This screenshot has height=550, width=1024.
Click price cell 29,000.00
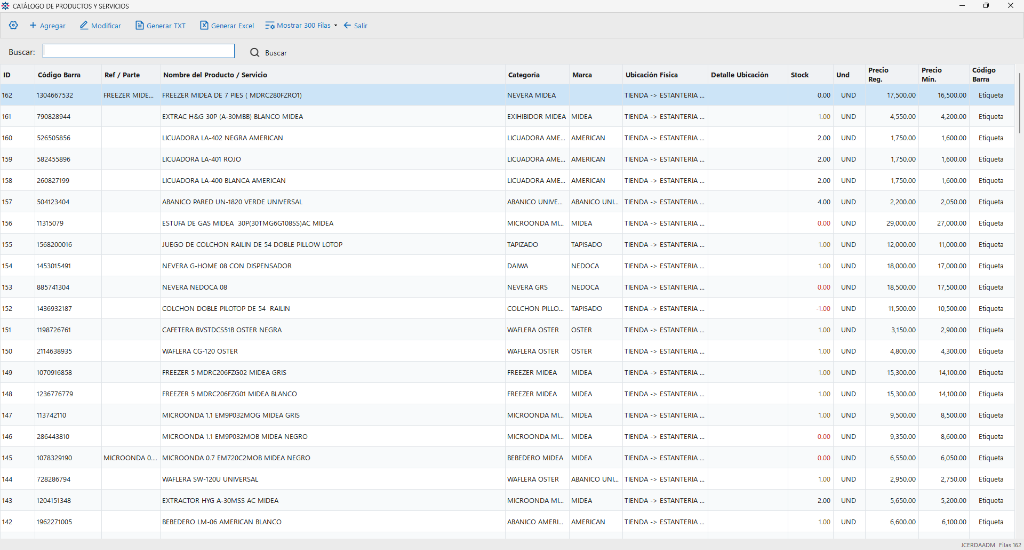click(x=901, y=223)
